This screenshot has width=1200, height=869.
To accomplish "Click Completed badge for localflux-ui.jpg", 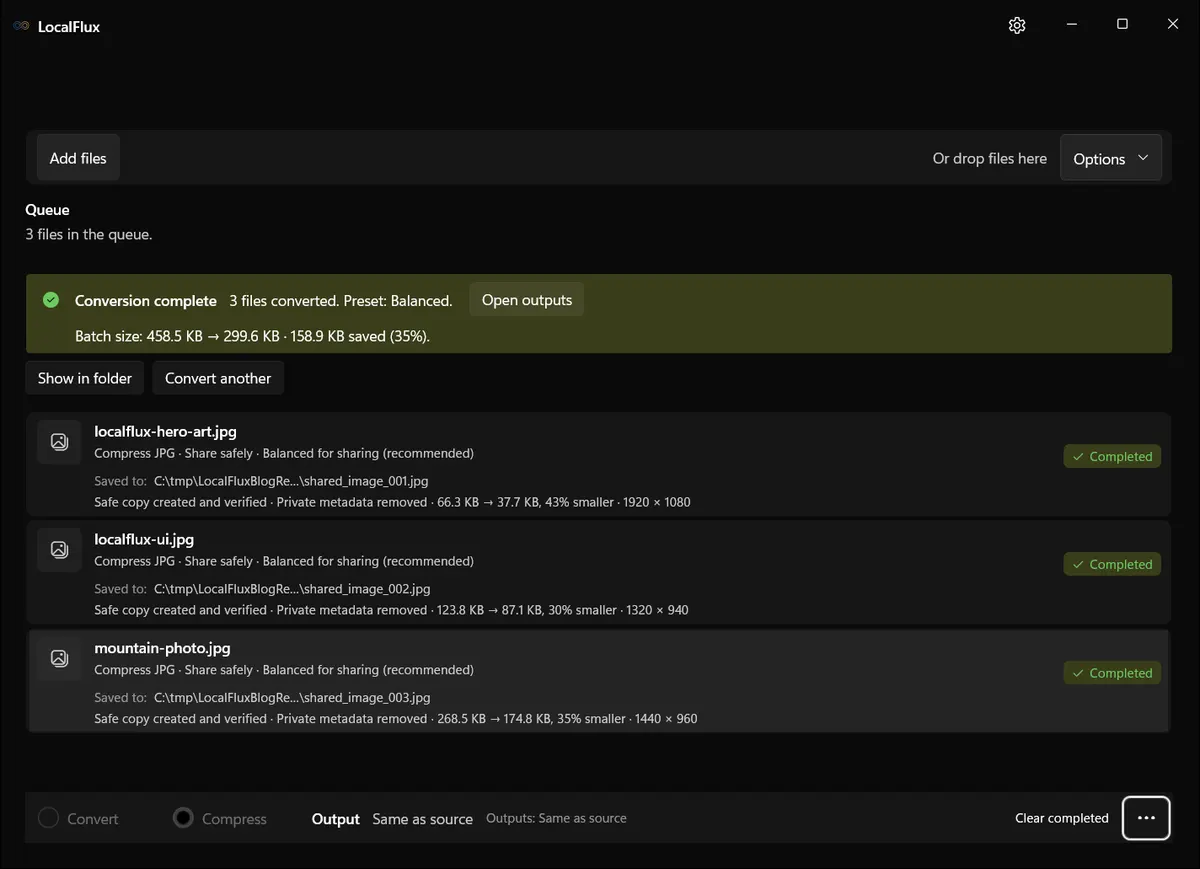I will (x=1112, y=565).
